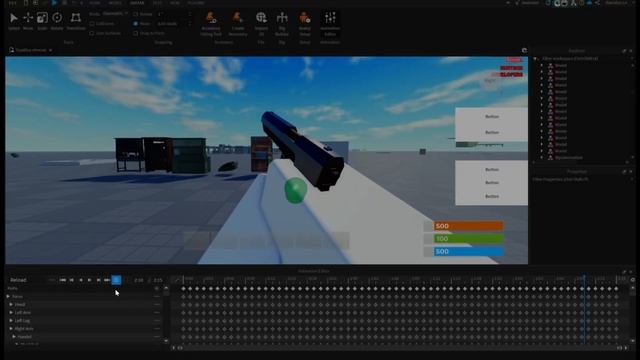640x360 pixels.
Task: Open the Avatar Setup tool
Action: click(x=304, y=24)
